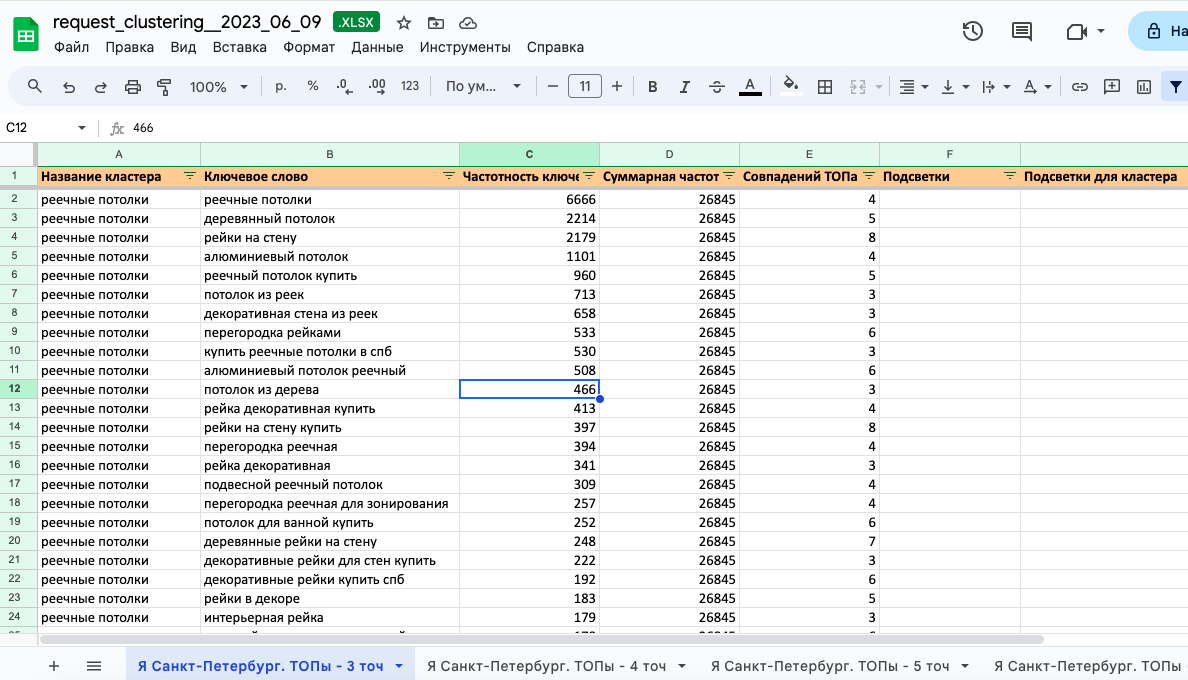This screenshot has width=1188, height=680.
Task: Toggle the filter funnel in toolbar
Action: 1175,87
